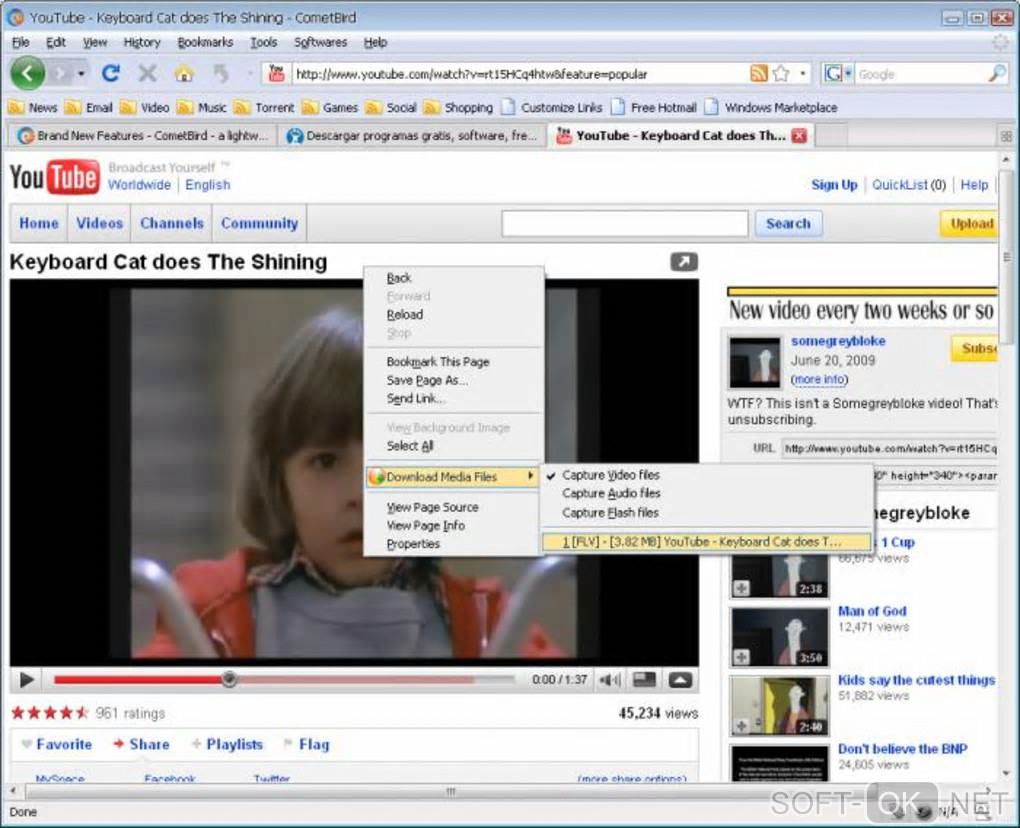Mute video with the speaker volume icon

610,680
